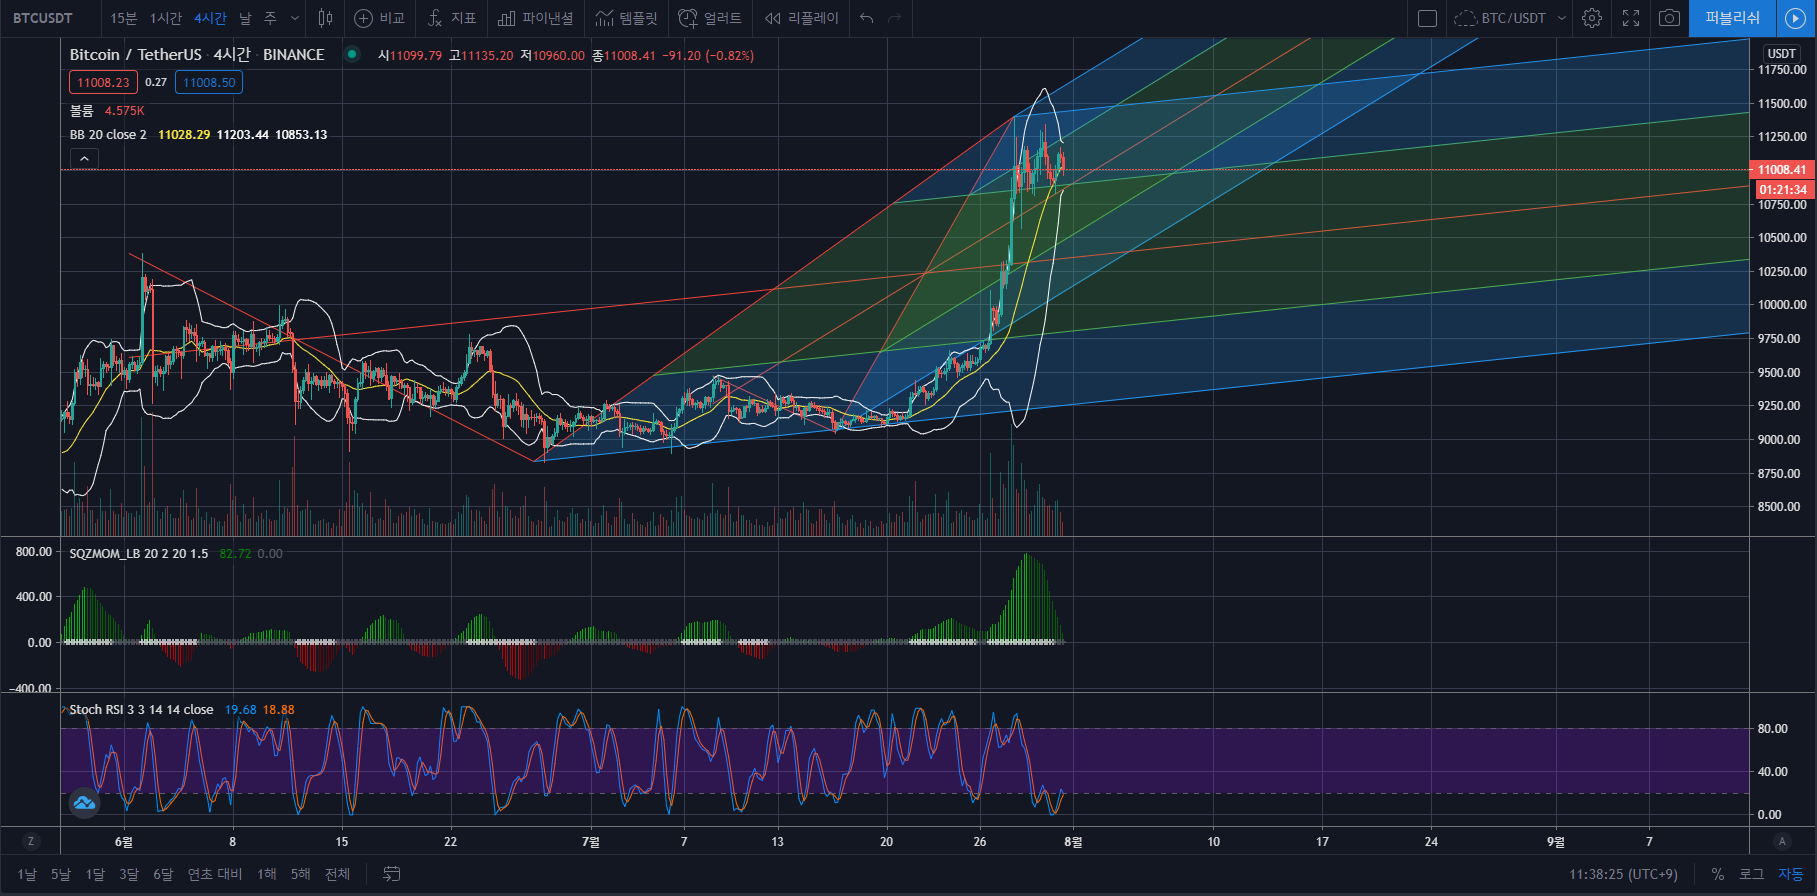Select the 15분 timeframe
Image resolution: width=1817 pixels, height=896 pixels.
pos(124,18)
